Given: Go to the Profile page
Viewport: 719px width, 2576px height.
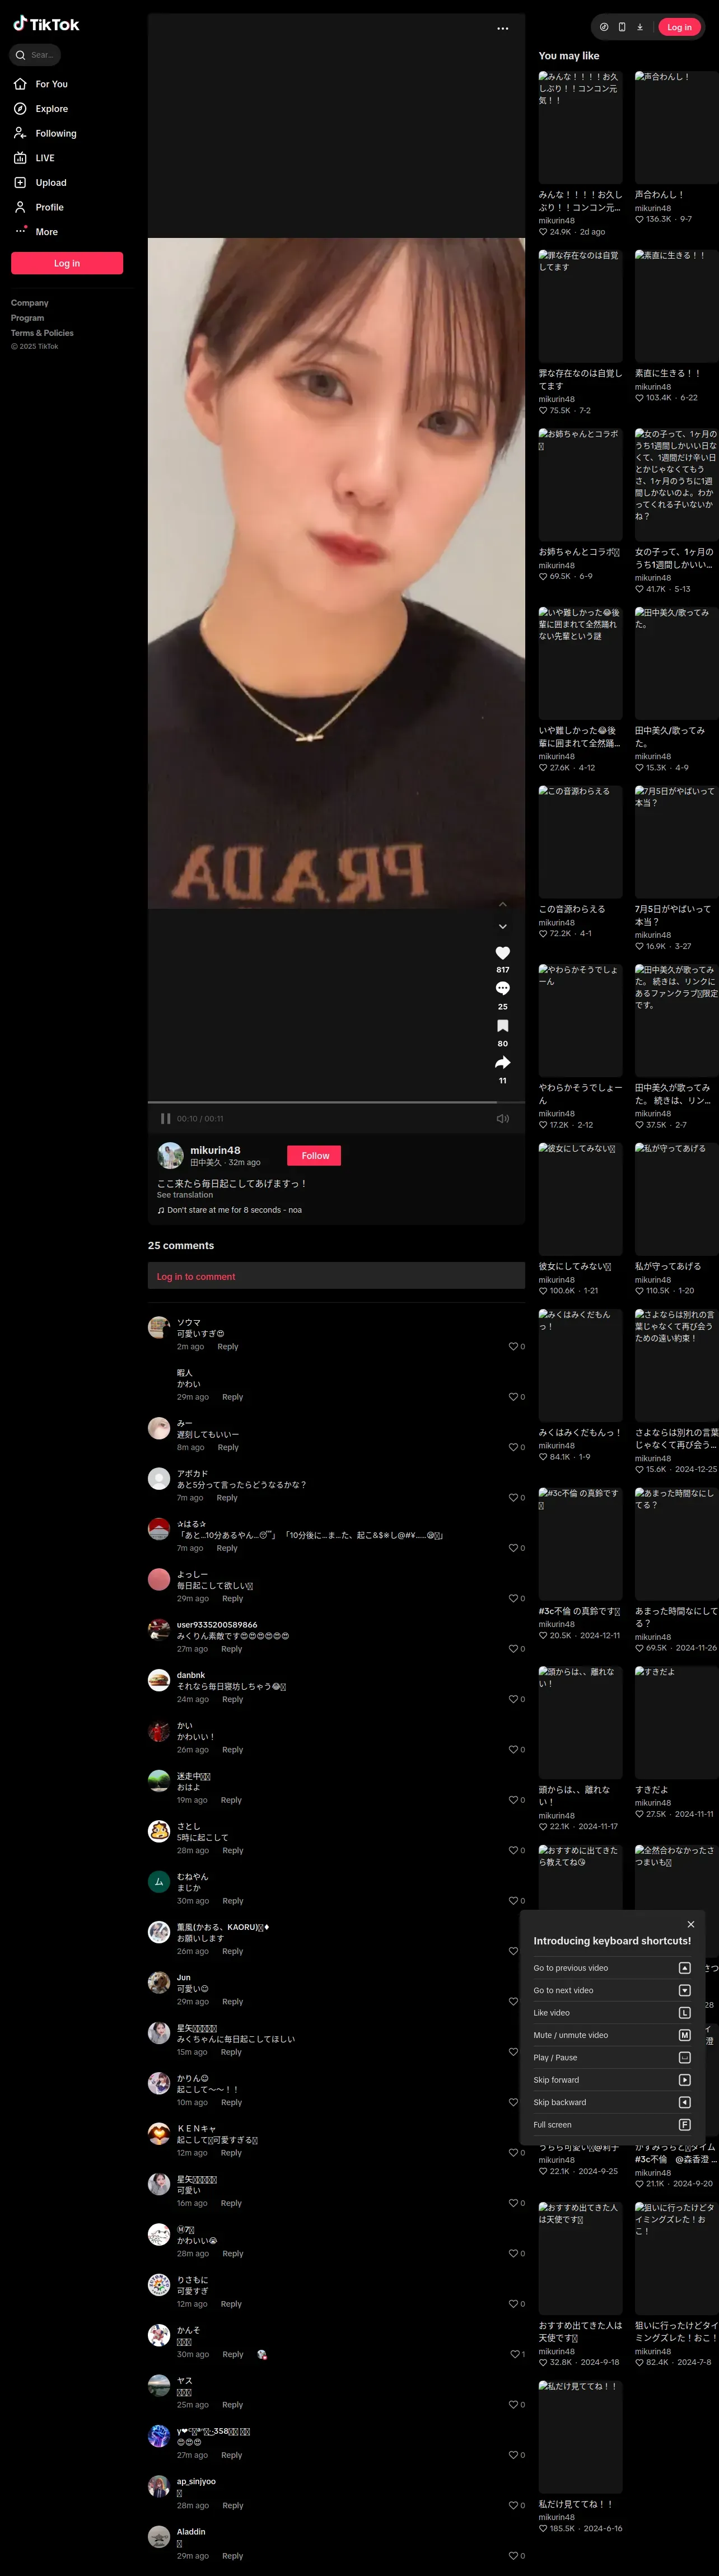Looking at the screenshot, I should pyautogui.click(x=39, y=207).
